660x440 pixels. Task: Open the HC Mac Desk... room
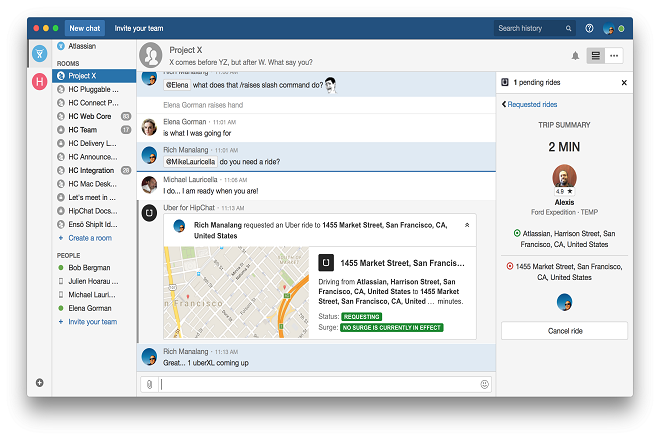[x=94, y=184]
